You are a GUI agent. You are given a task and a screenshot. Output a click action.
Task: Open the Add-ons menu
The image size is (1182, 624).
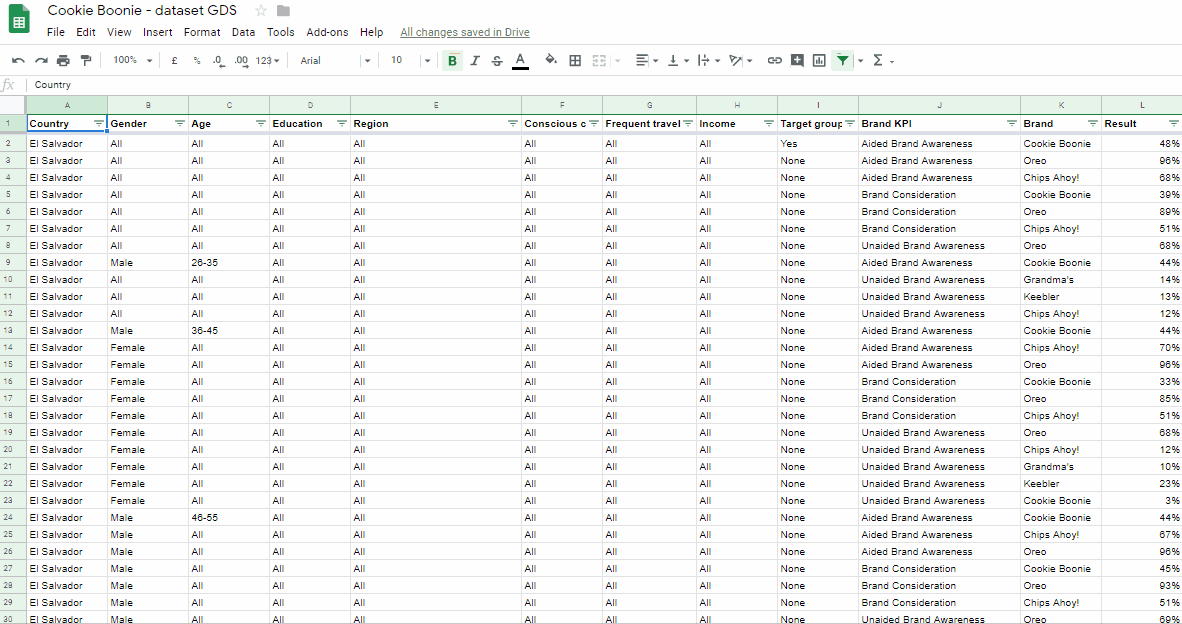coord(327,32)
